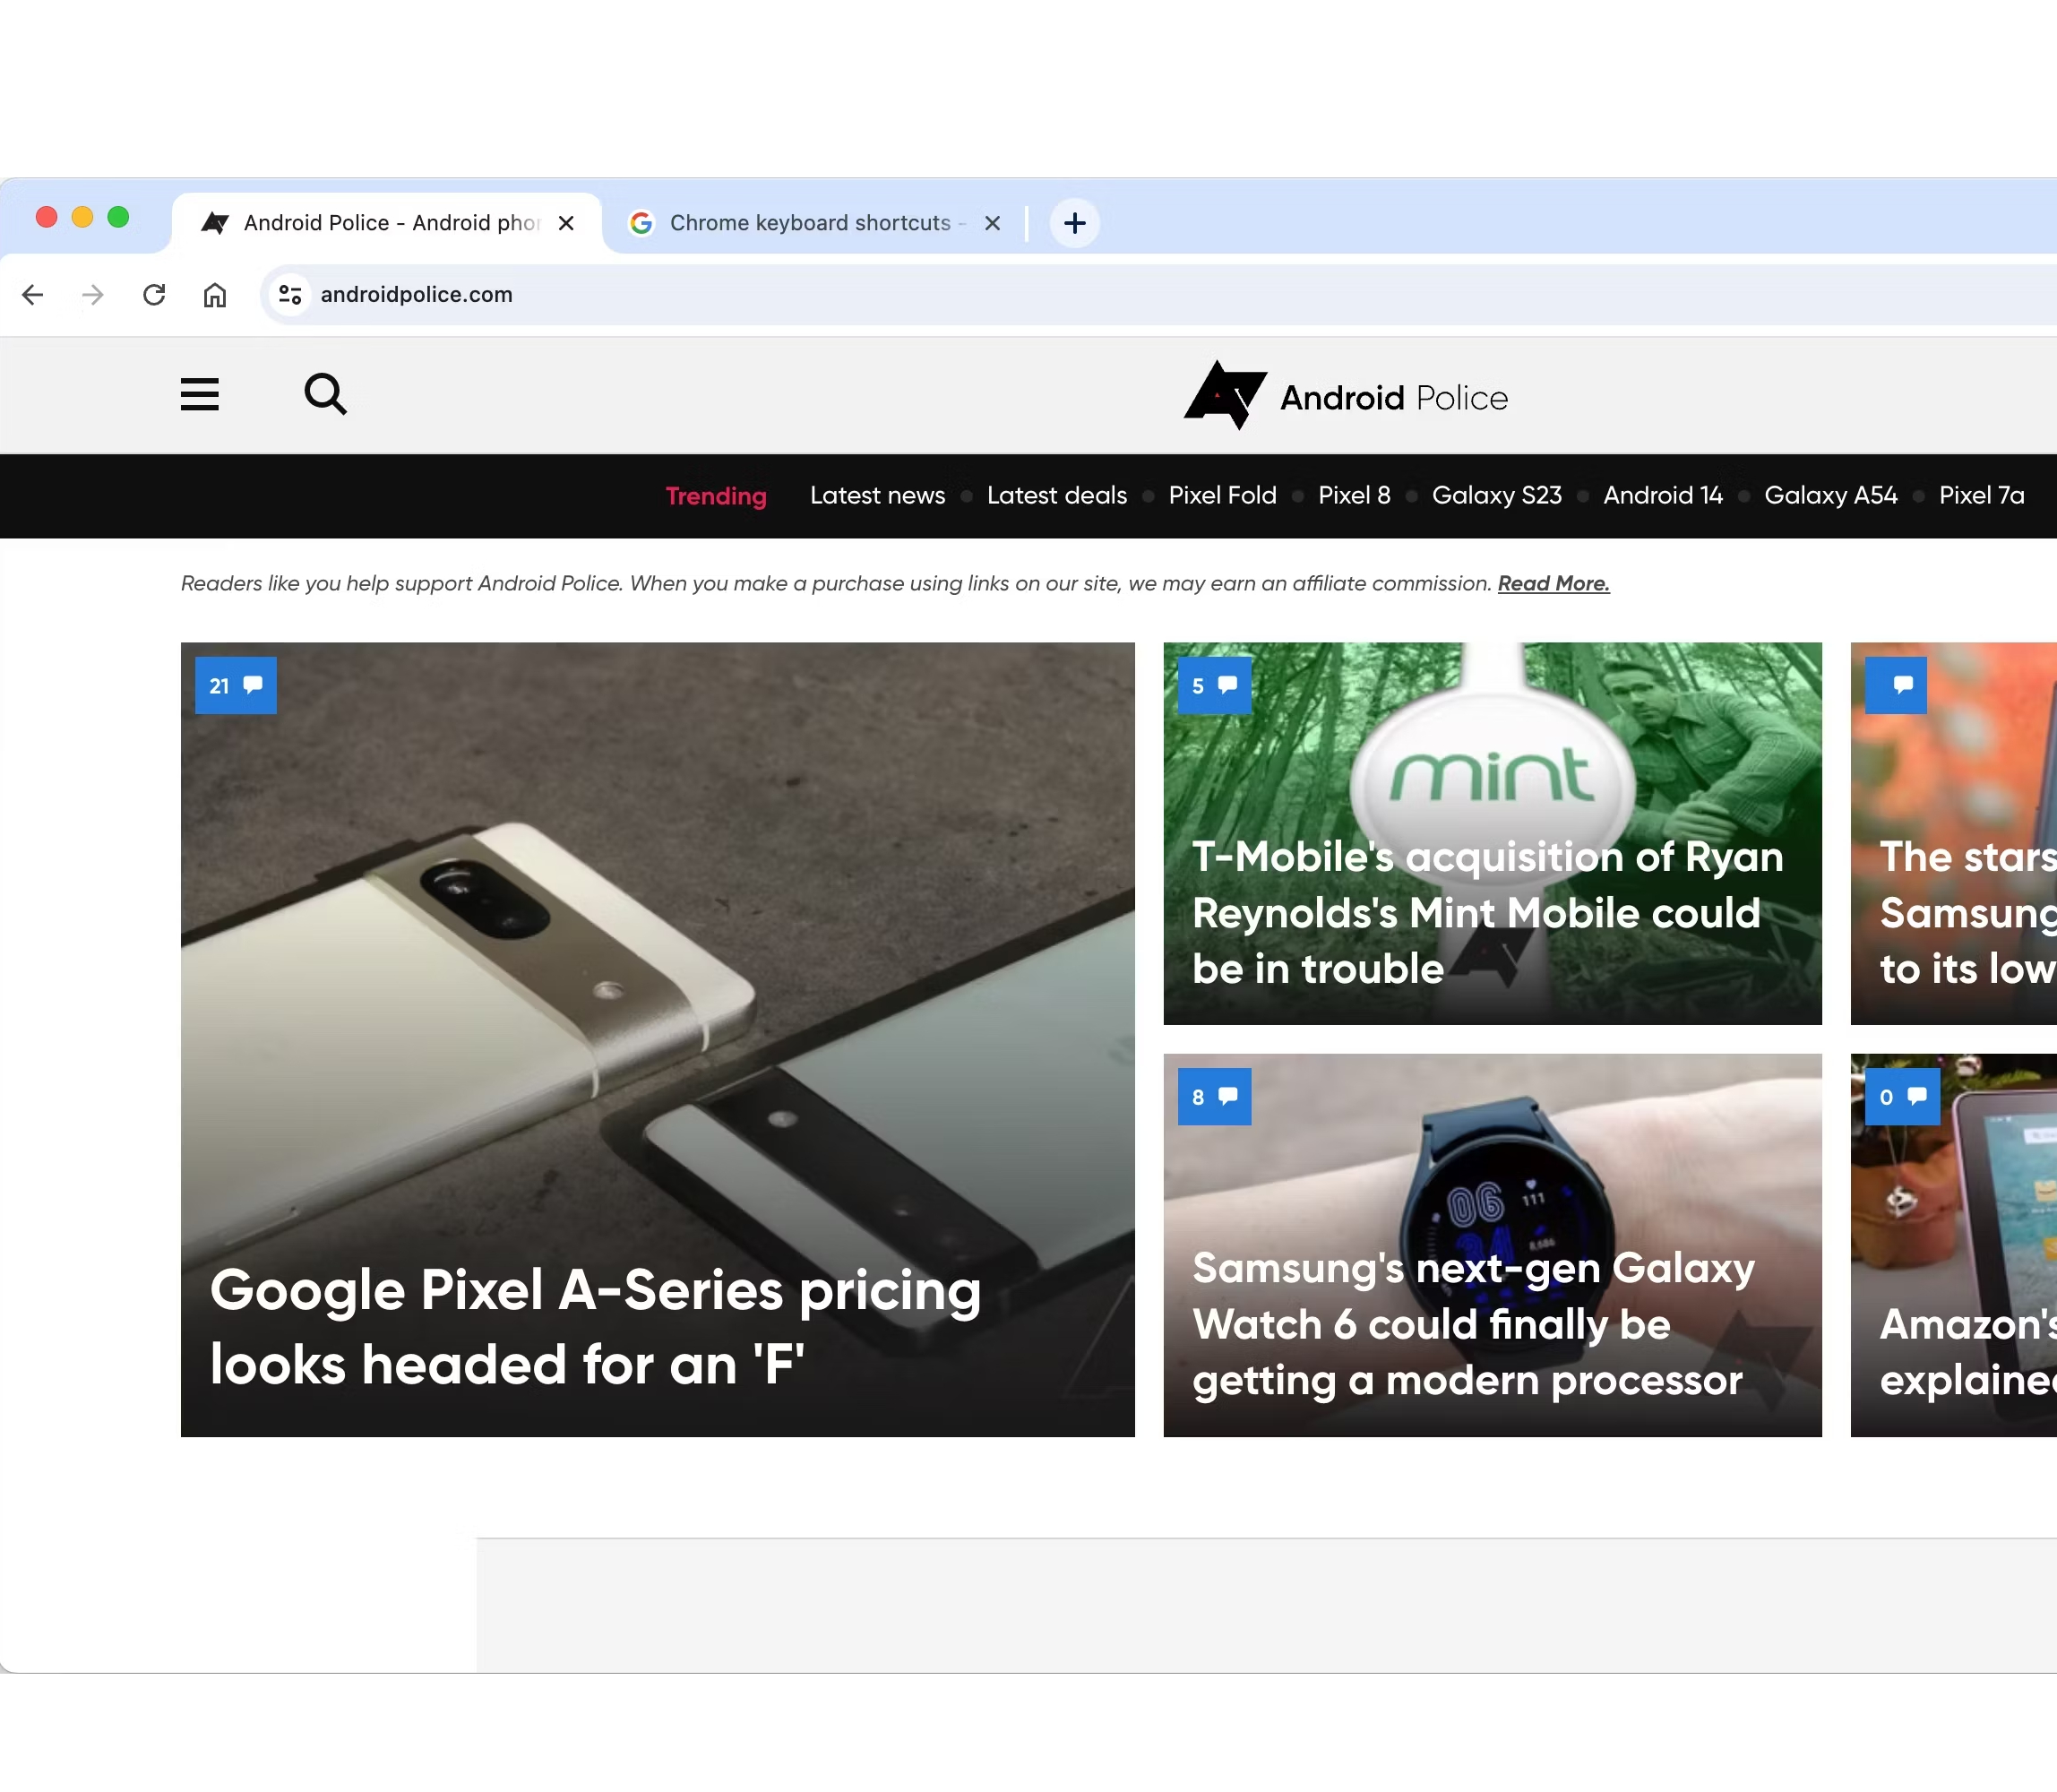Open comment badge on Samsung stars article
The height and width of the screenshot is (1792, 2057).
tap(1896, 685)
